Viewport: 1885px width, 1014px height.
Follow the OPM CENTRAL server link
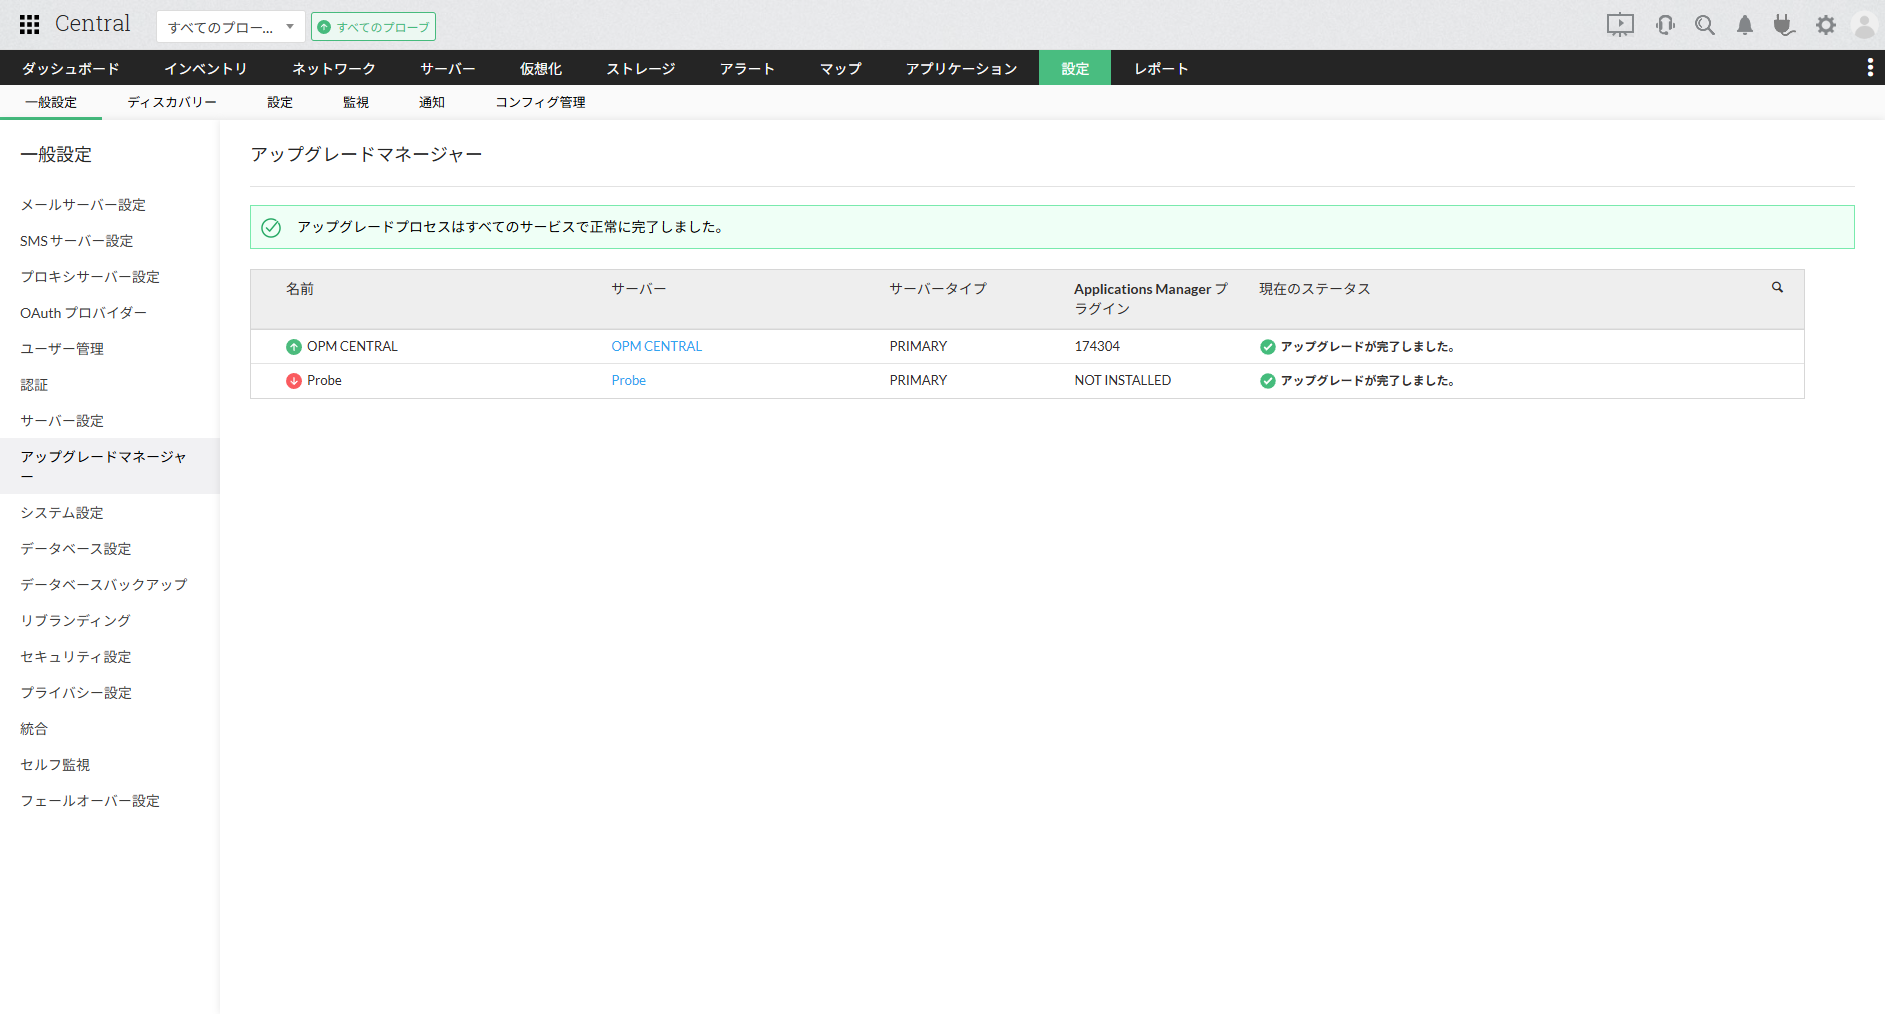[657, 347]
